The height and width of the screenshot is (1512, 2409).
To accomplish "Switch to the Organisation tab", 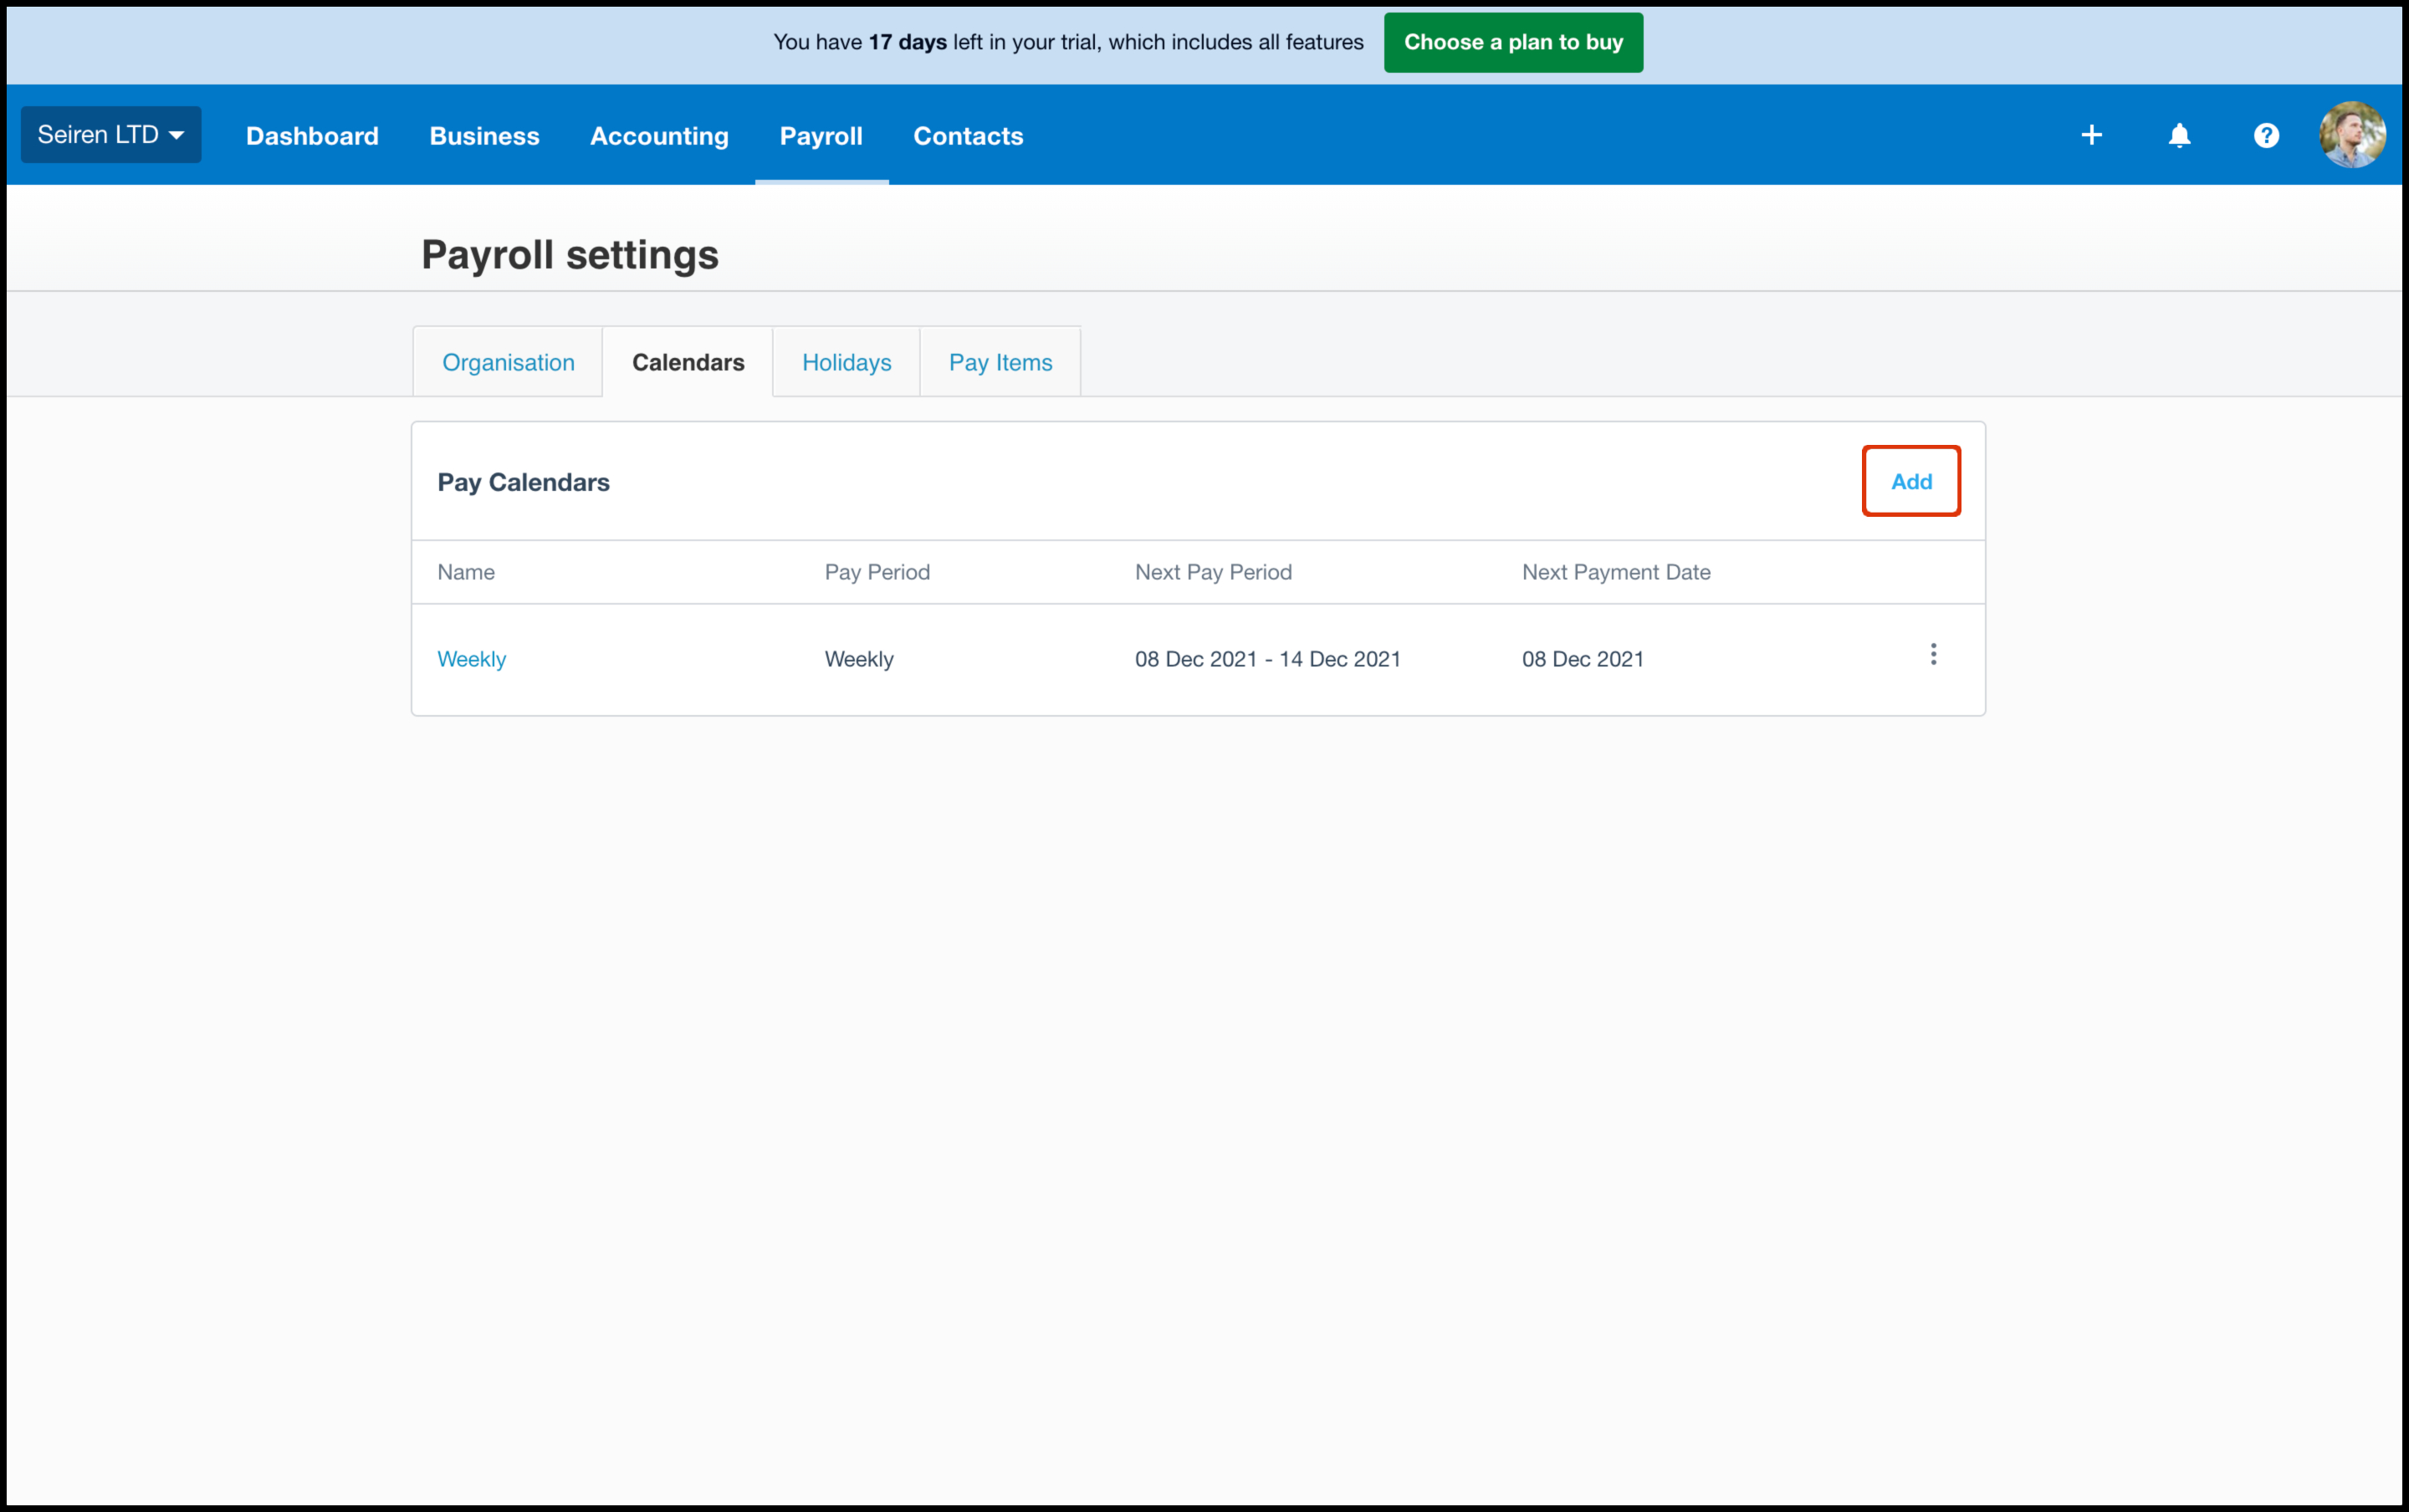I will (508, 362).
